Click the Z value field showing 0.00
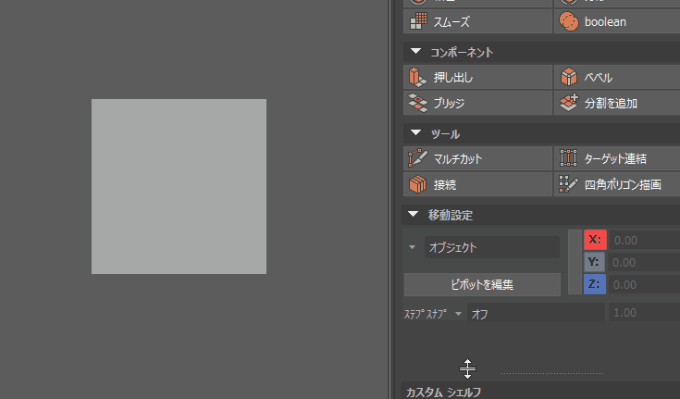The image size is (680, 399). [644, 285]
